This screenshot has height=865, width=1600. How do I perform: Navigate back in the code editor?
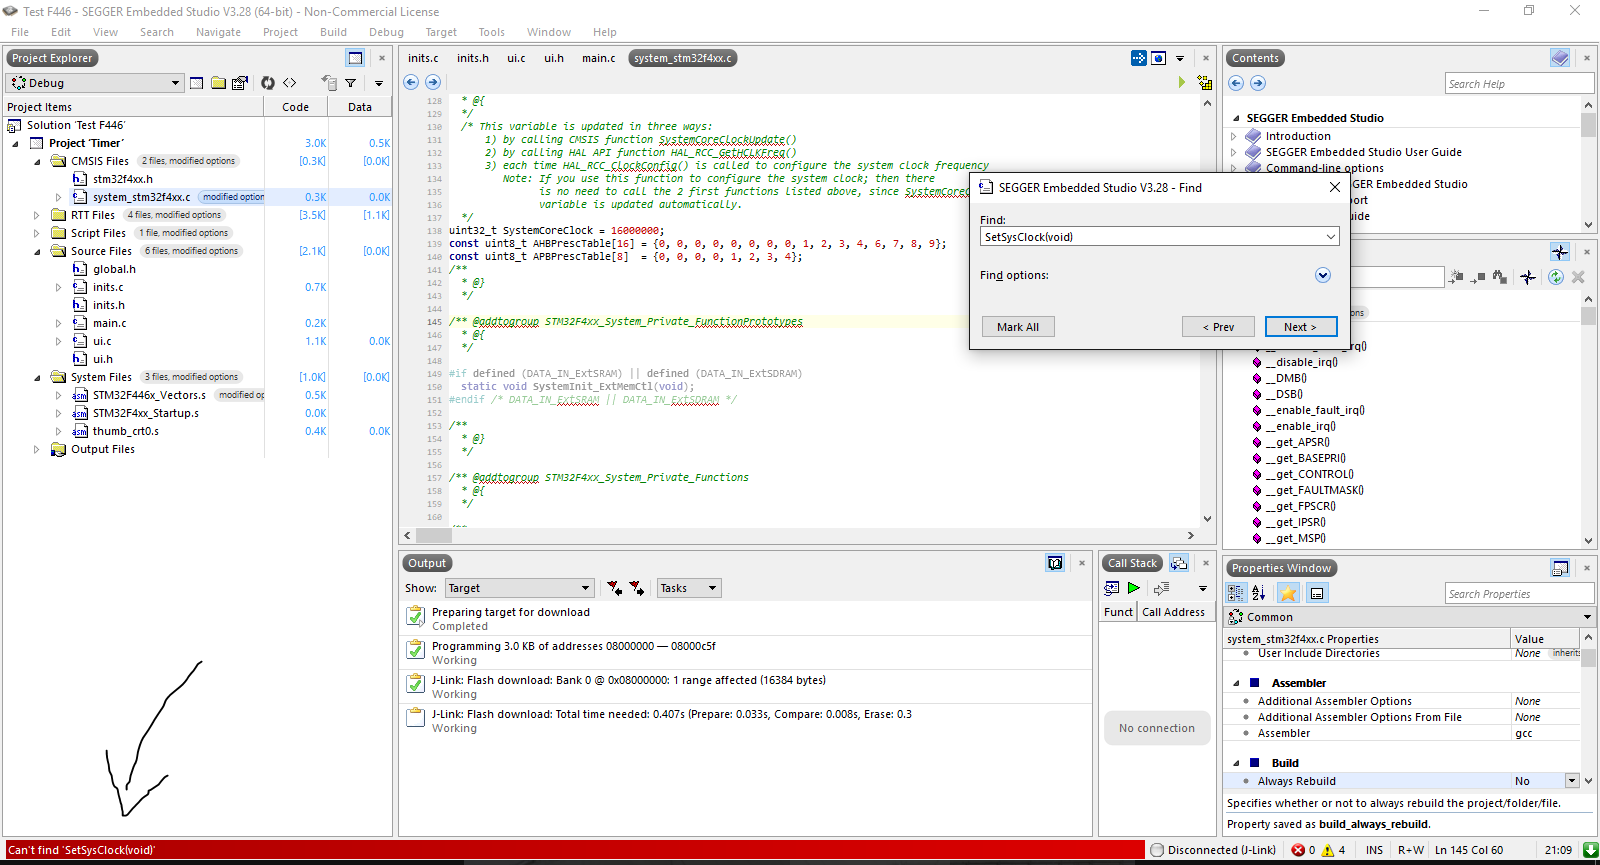click(411, 82)
